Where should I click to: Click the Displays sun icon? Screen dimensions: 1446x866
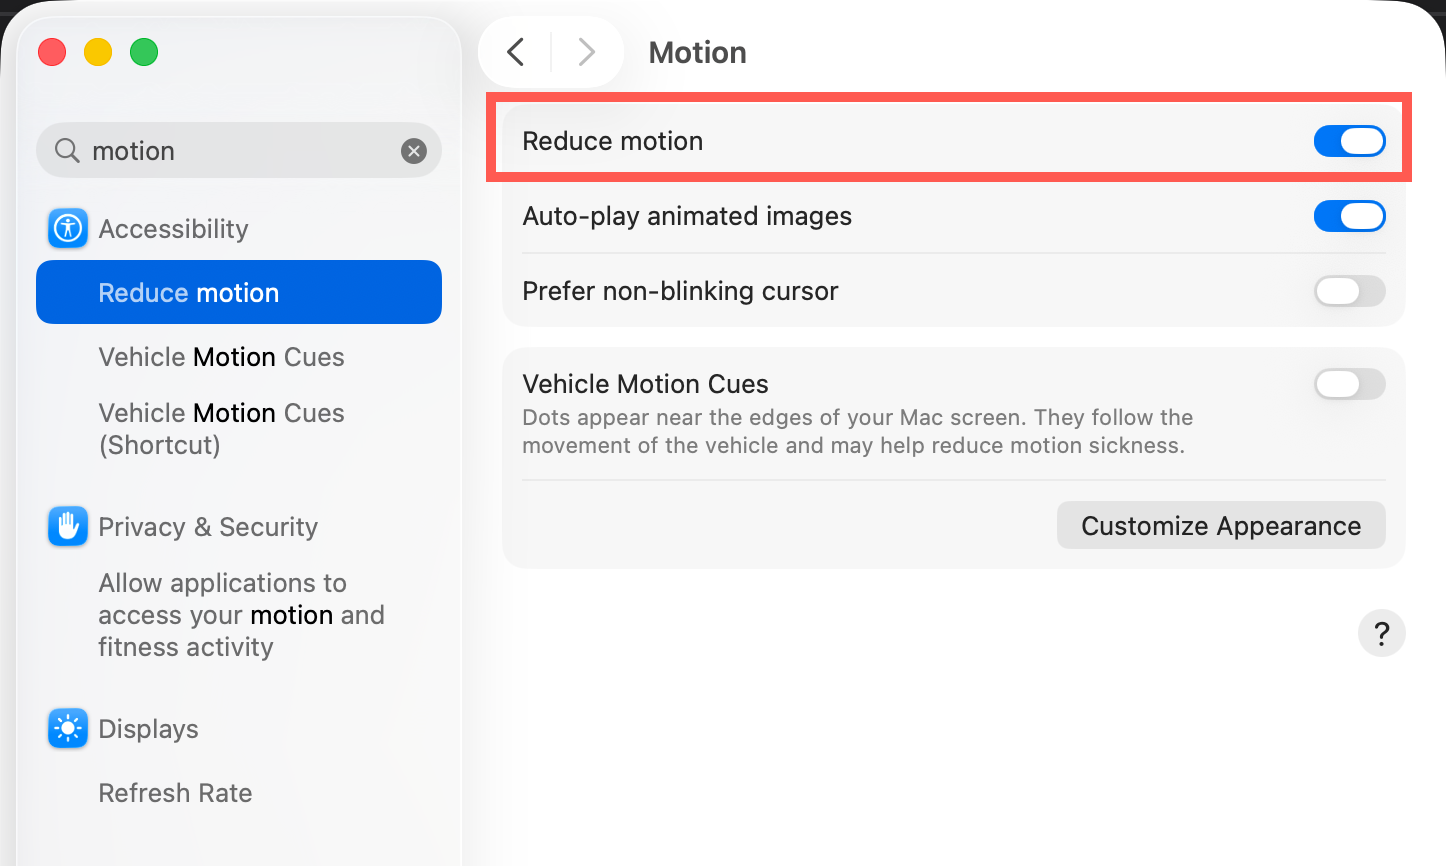tap(68, 729)
